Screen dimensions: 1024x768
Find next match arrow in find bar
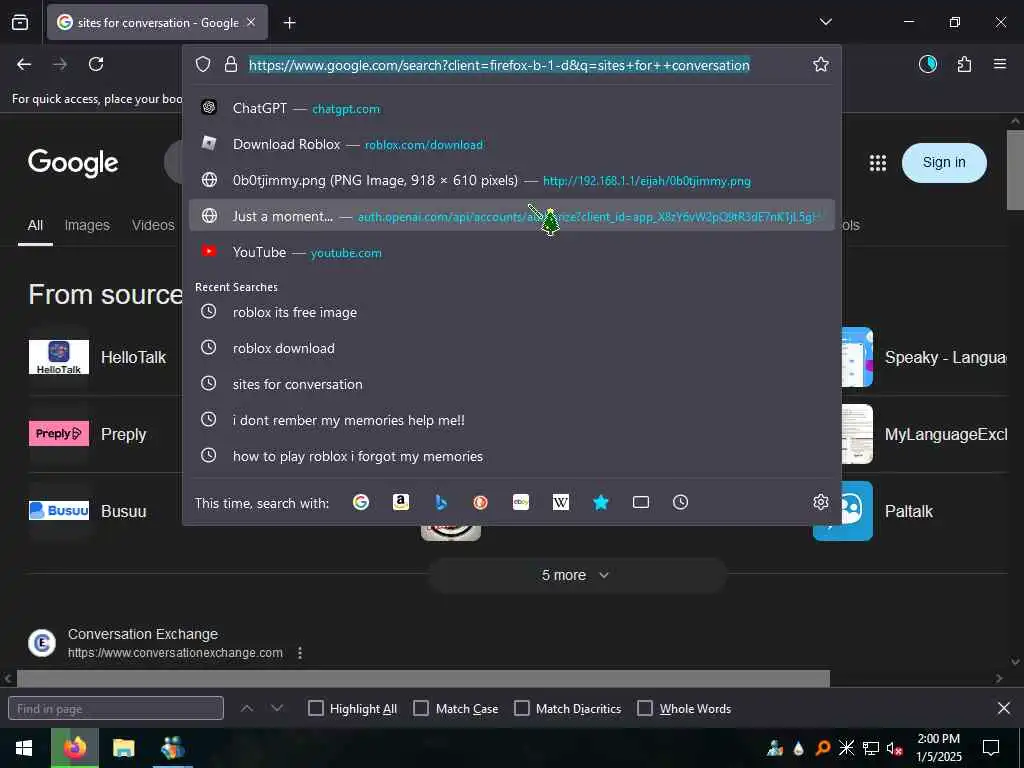[x=277, y=708]
